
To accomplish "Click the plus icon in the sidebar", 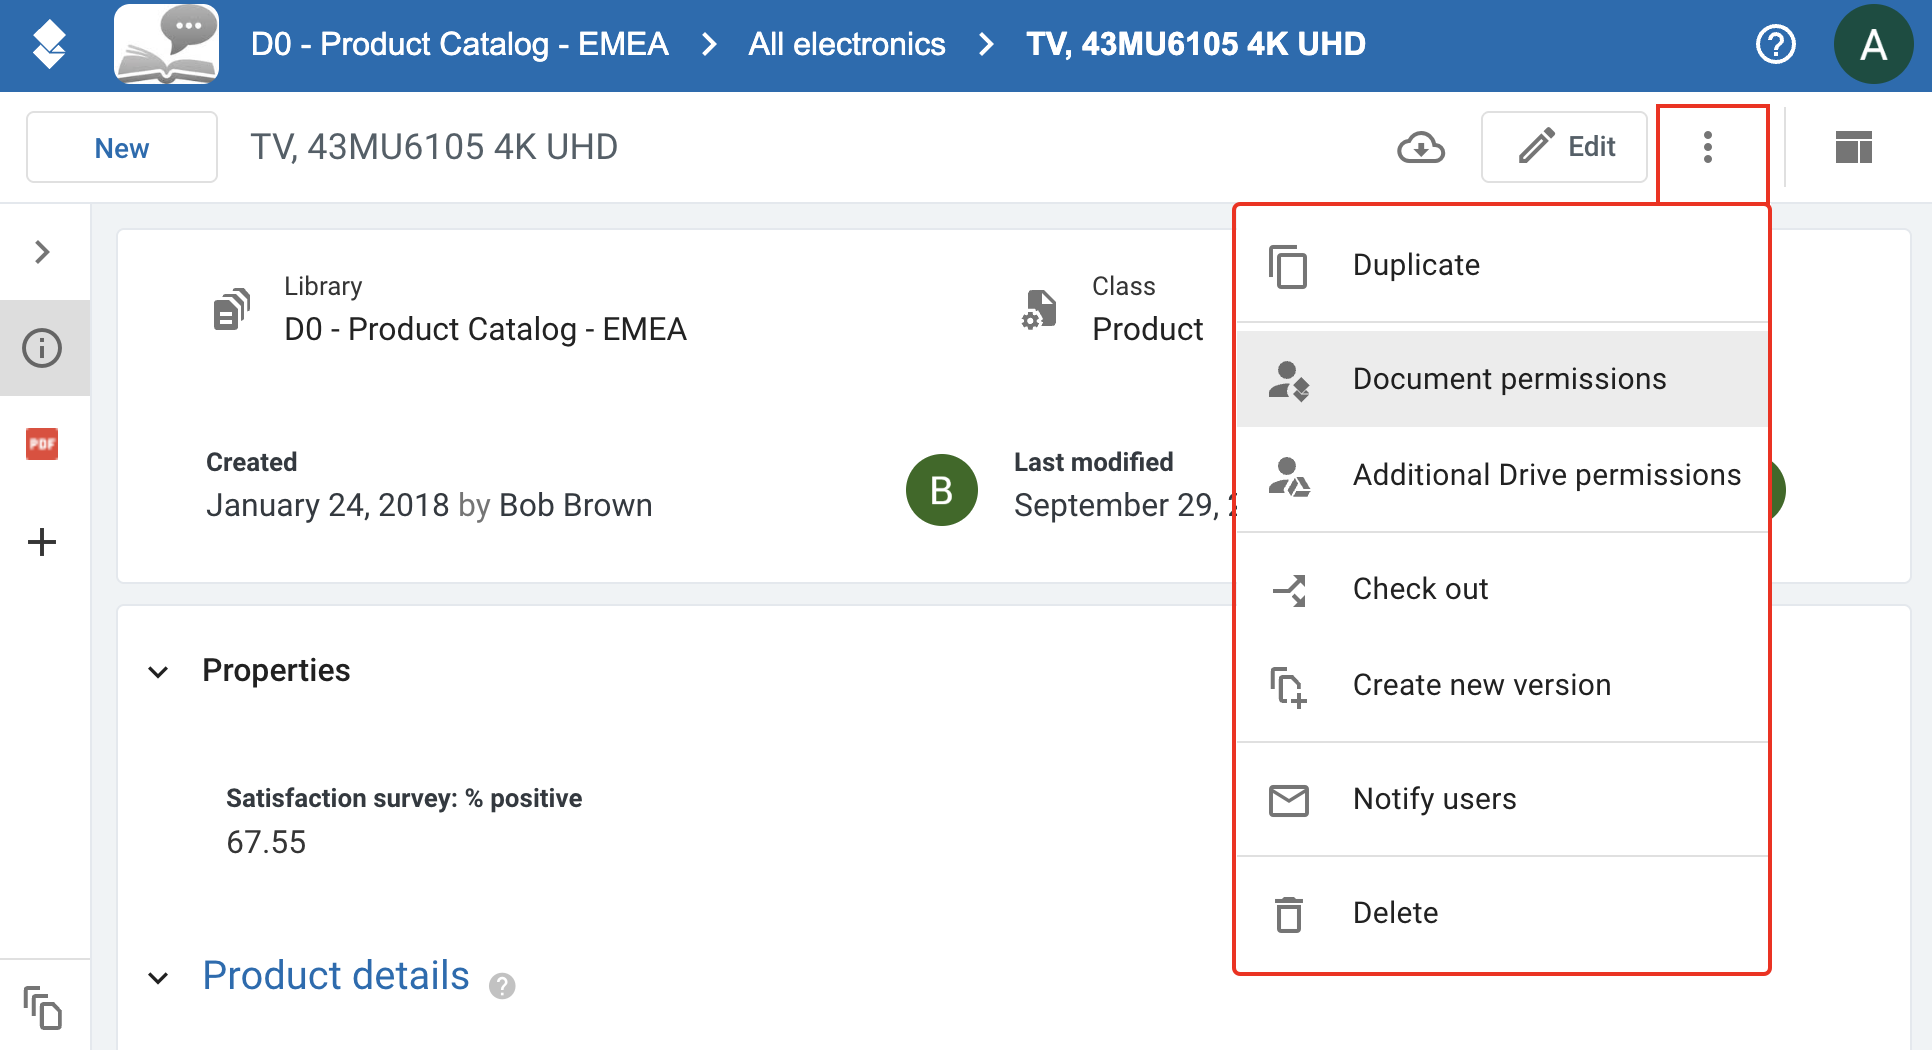I will tap(42, 542).
